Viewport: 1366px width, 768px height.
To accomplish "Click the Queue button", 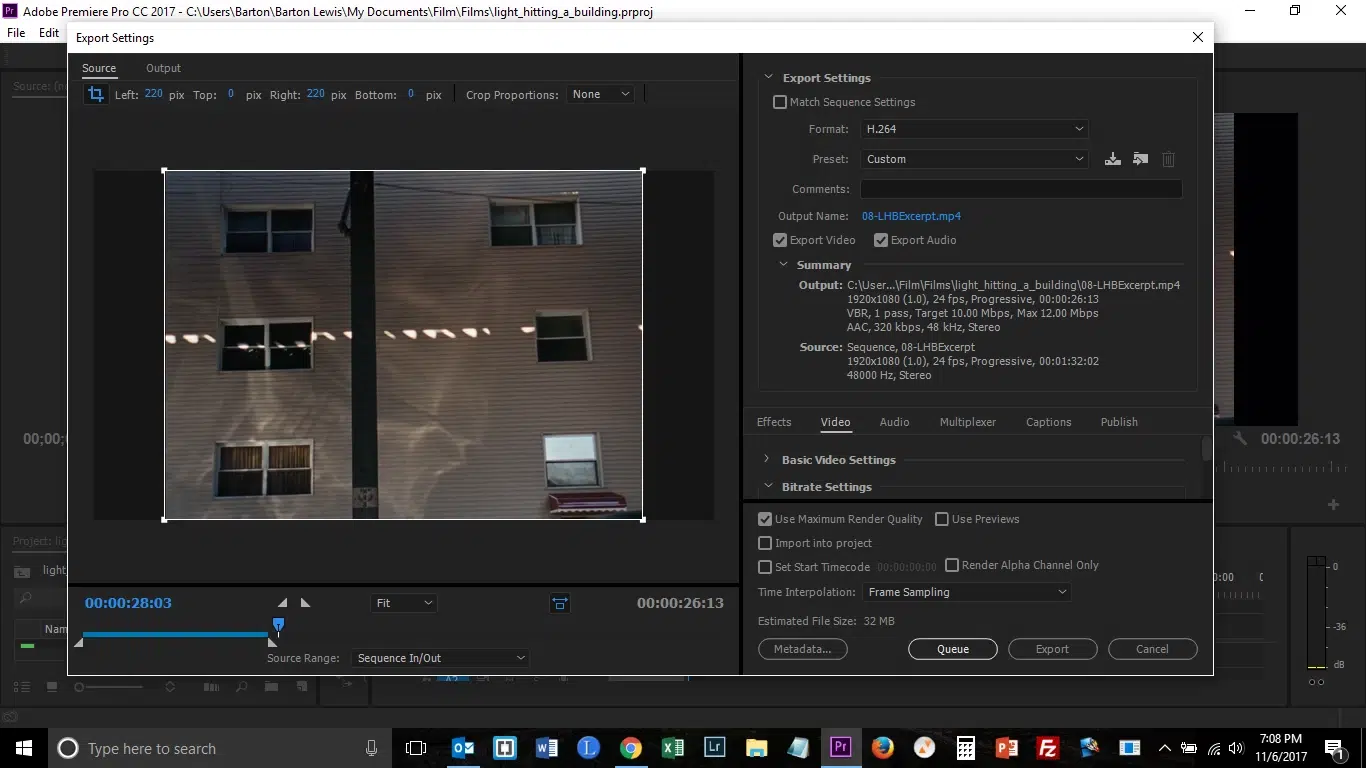I will [x=952, y=649].
